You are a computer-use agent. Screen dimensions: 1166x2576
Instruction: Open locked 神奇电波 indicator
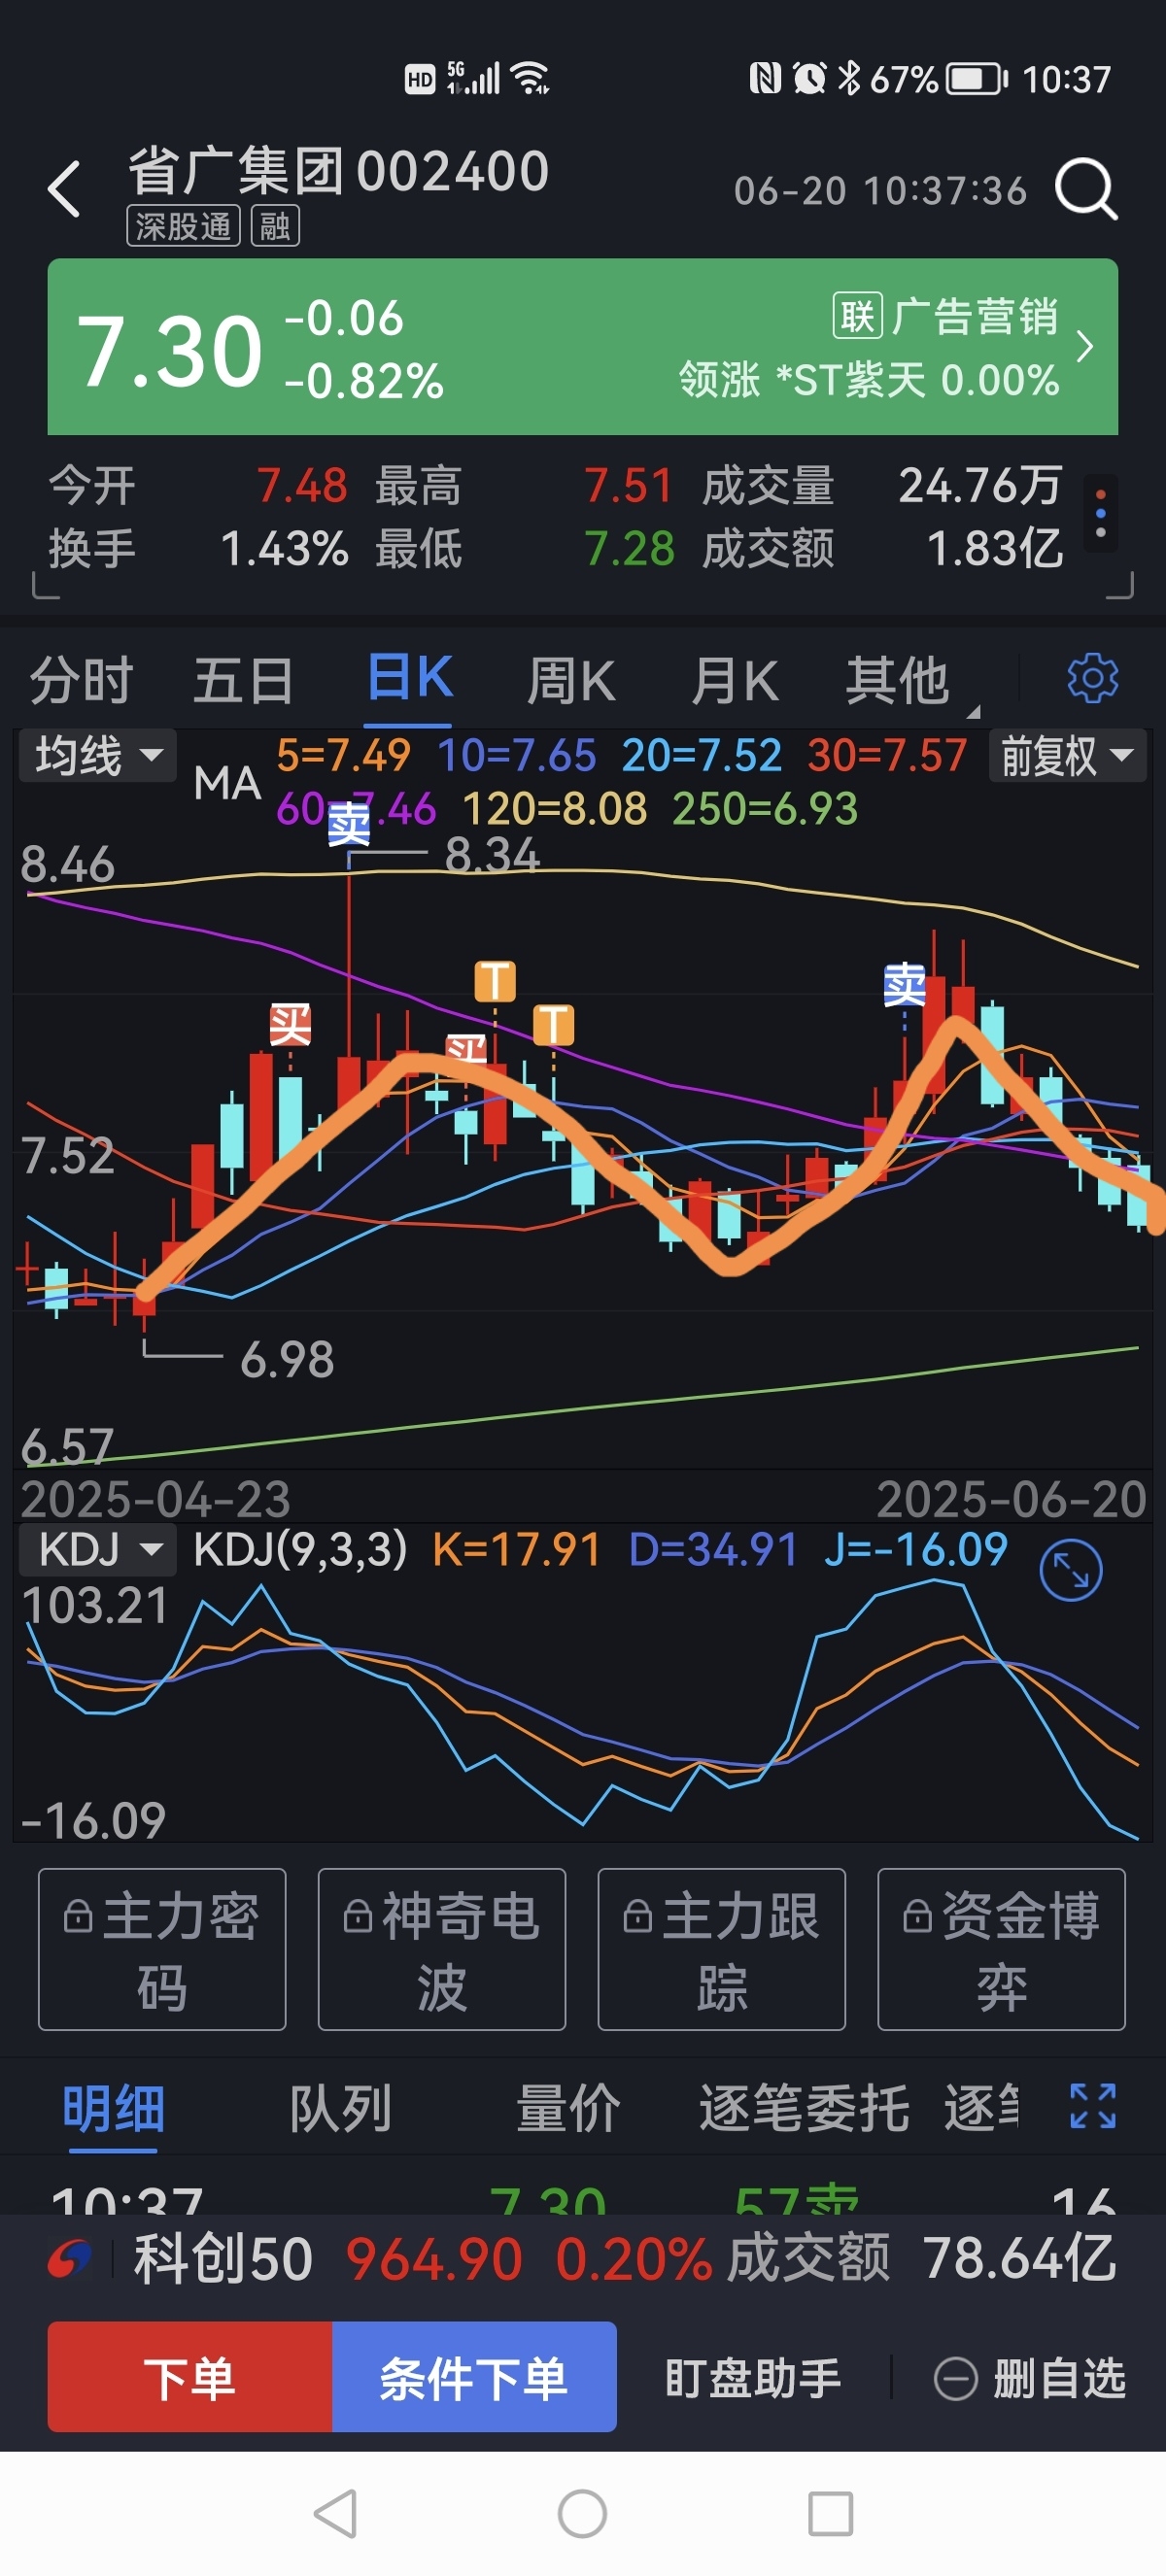point(442,1949)
